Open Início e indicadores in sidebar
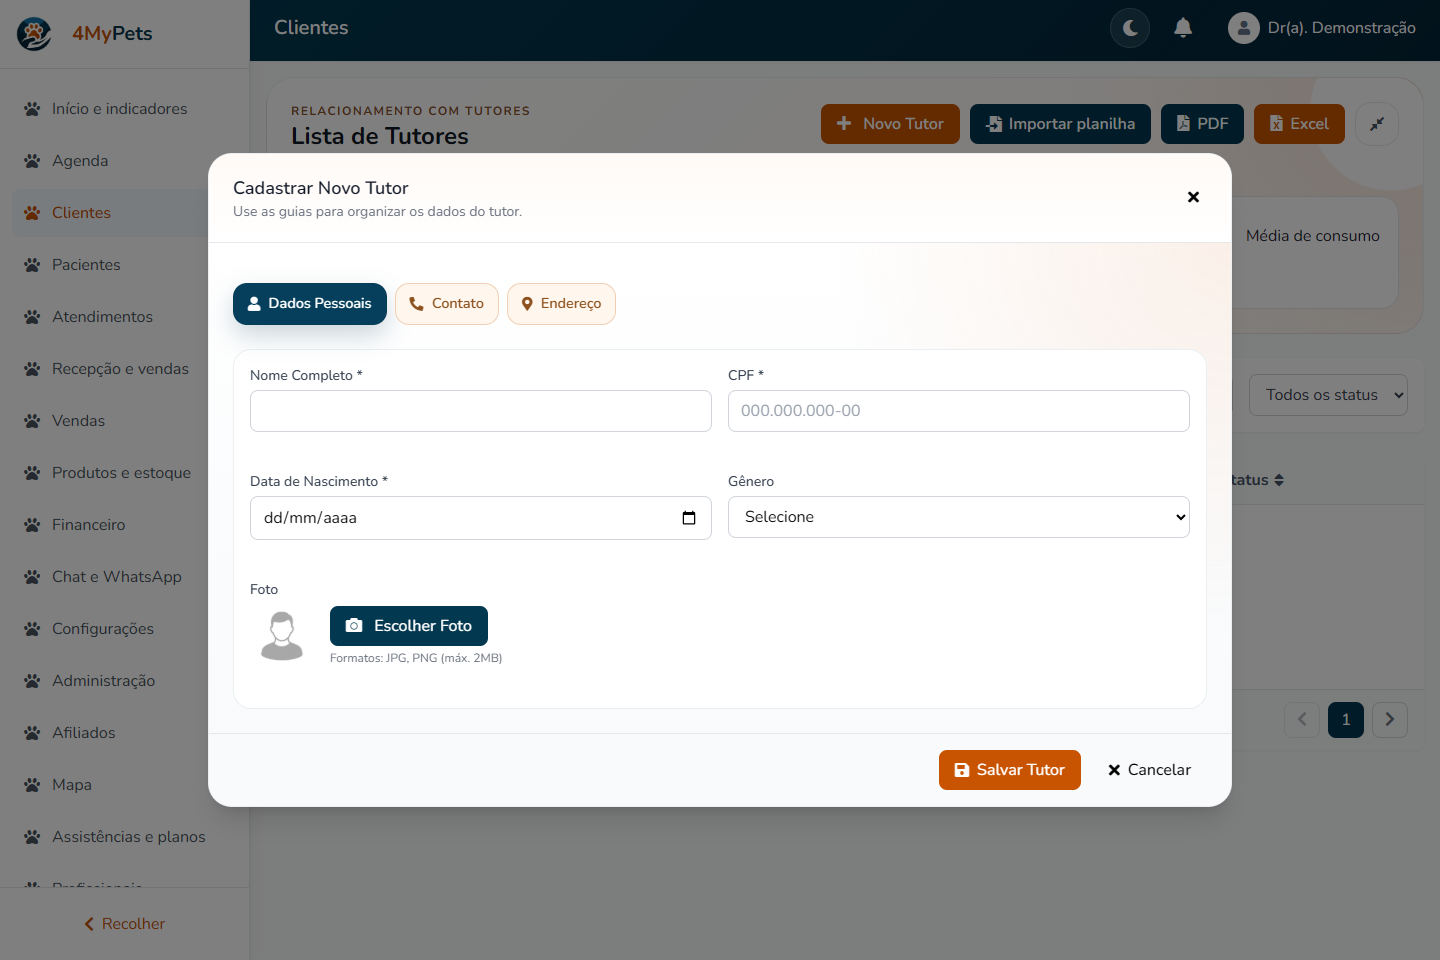 pyautogui.click(x=124, y=109)
